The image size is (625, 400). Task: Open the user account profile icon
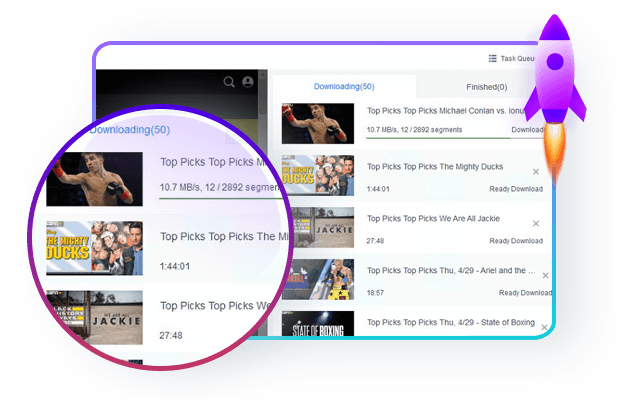(x=248, y=82)
